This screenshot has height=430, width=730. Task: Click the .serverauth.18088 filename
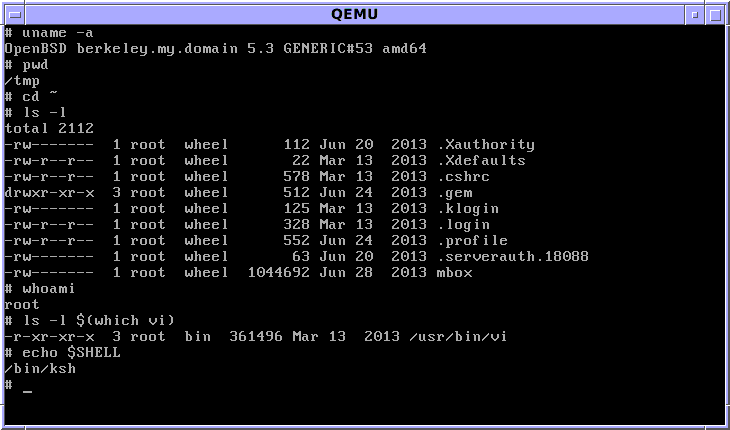513,256
